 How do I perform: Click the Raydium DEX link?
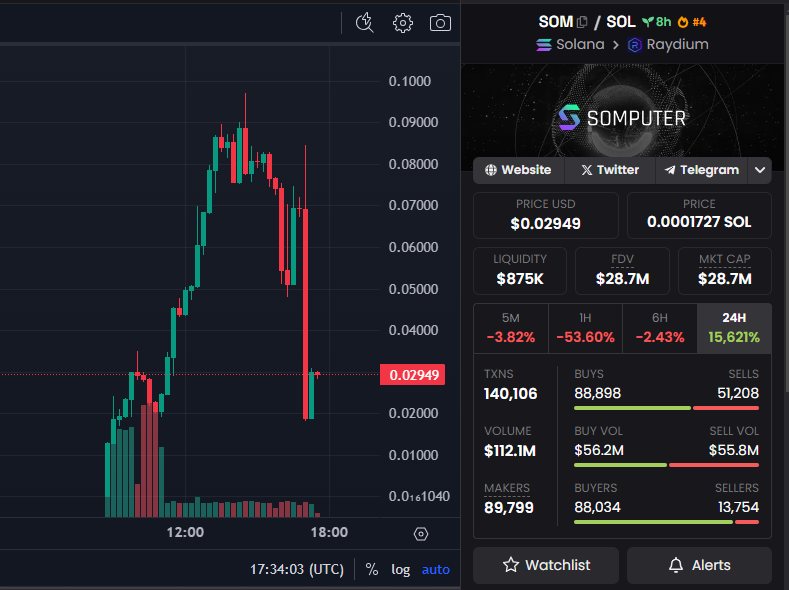click(x=668, y=44)
